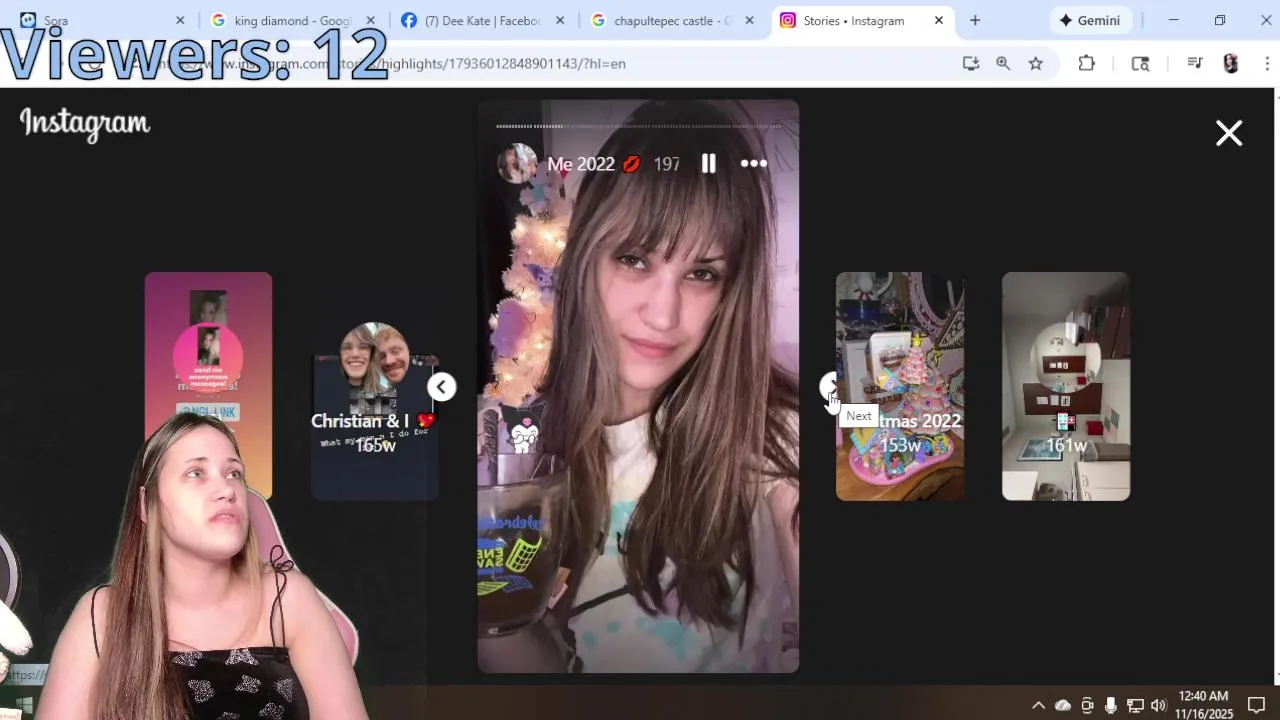The height and width of the screenshot is (720, 1280).
Task: Open the Gemini button
Action: [1089, 21]
